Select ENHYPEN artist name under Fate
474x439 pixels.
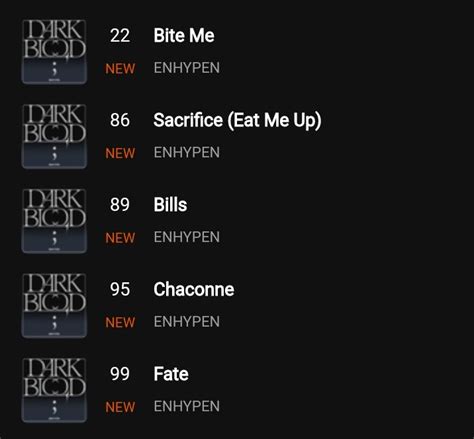187,407
